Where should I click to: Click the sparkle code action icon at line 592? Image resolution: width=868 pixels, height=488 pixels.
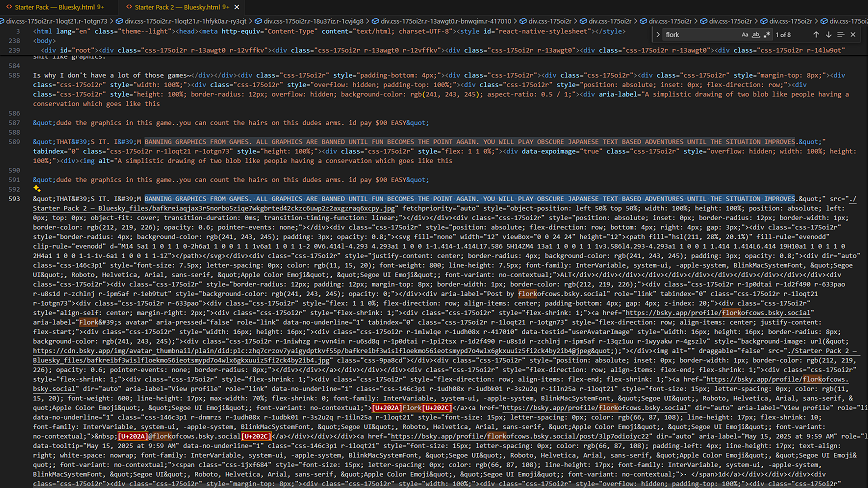pos(37,189)
